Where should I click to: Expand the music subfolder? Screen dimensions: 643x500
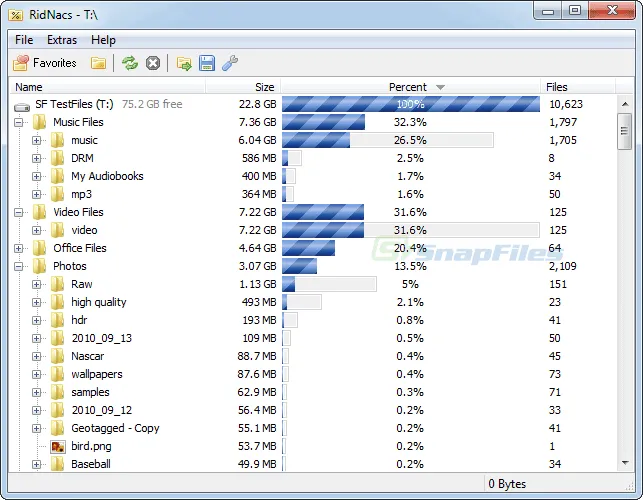36,140
